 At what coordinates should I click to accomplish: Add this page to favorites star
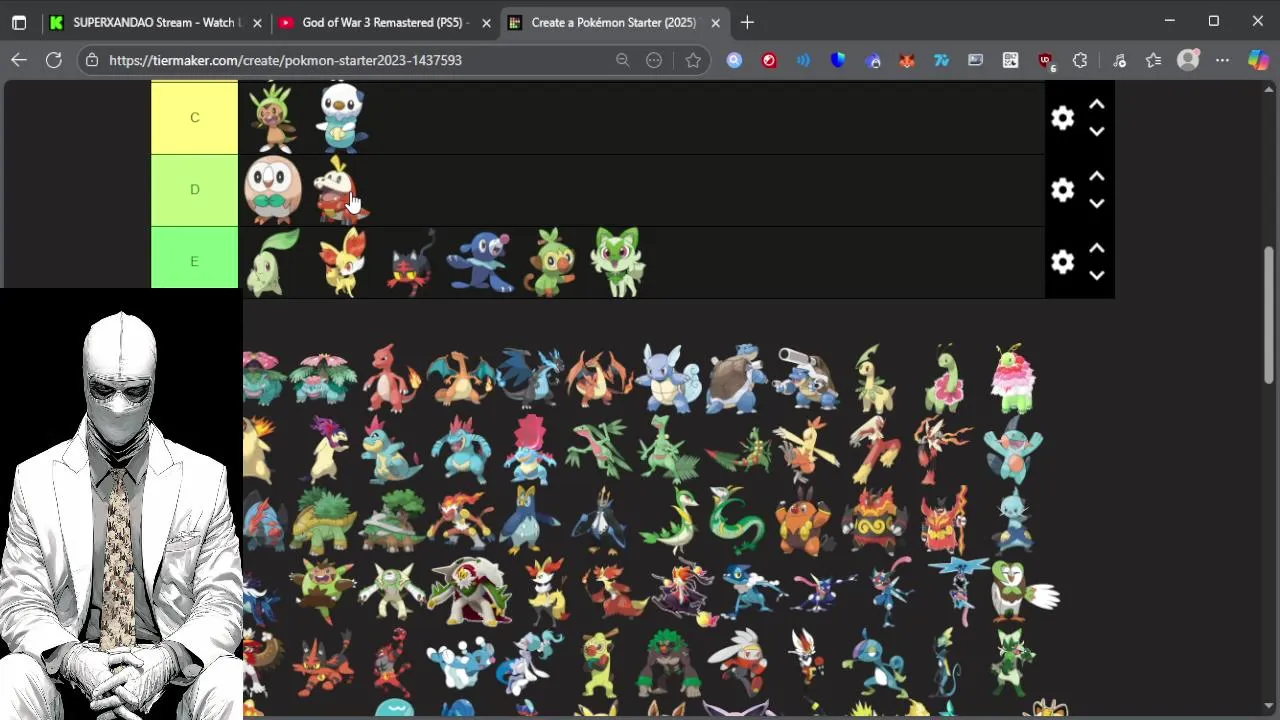pos(693,60)
